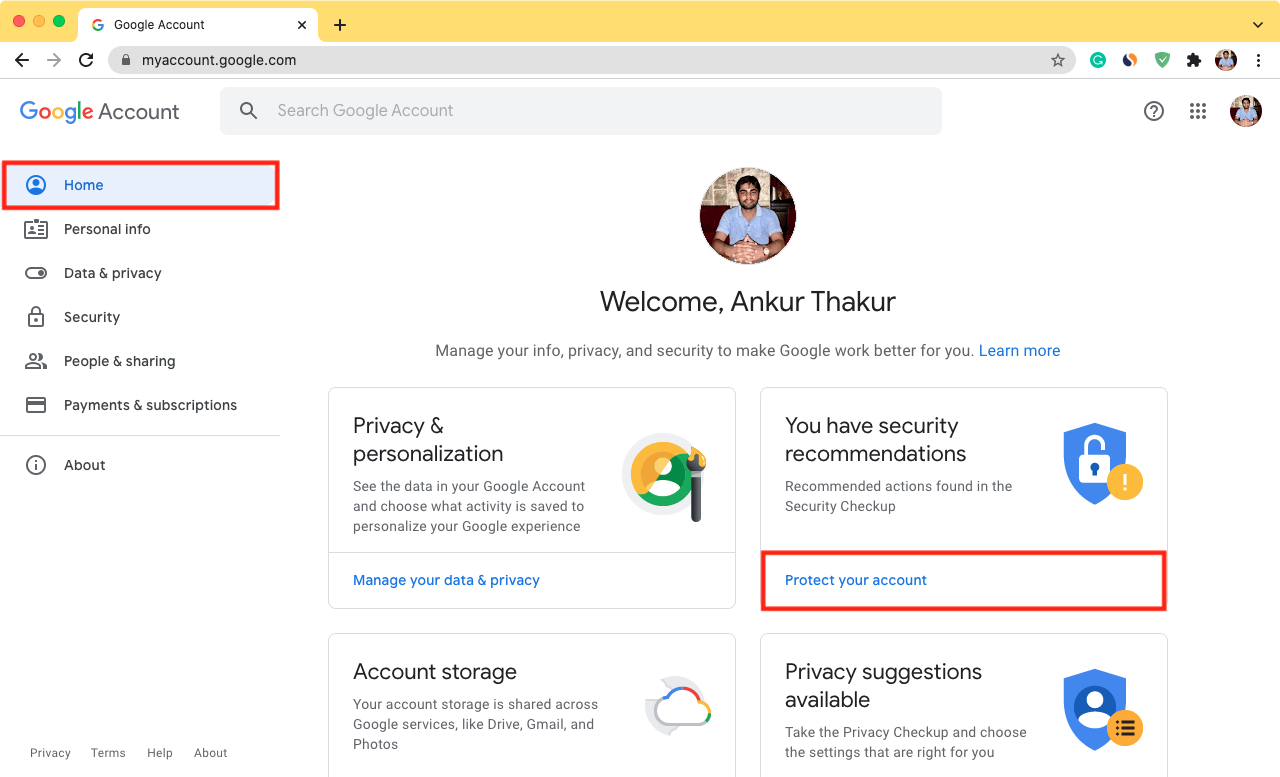Click the security shield warning illustration
This screenshot has width=1280, height=777.
1102,463
